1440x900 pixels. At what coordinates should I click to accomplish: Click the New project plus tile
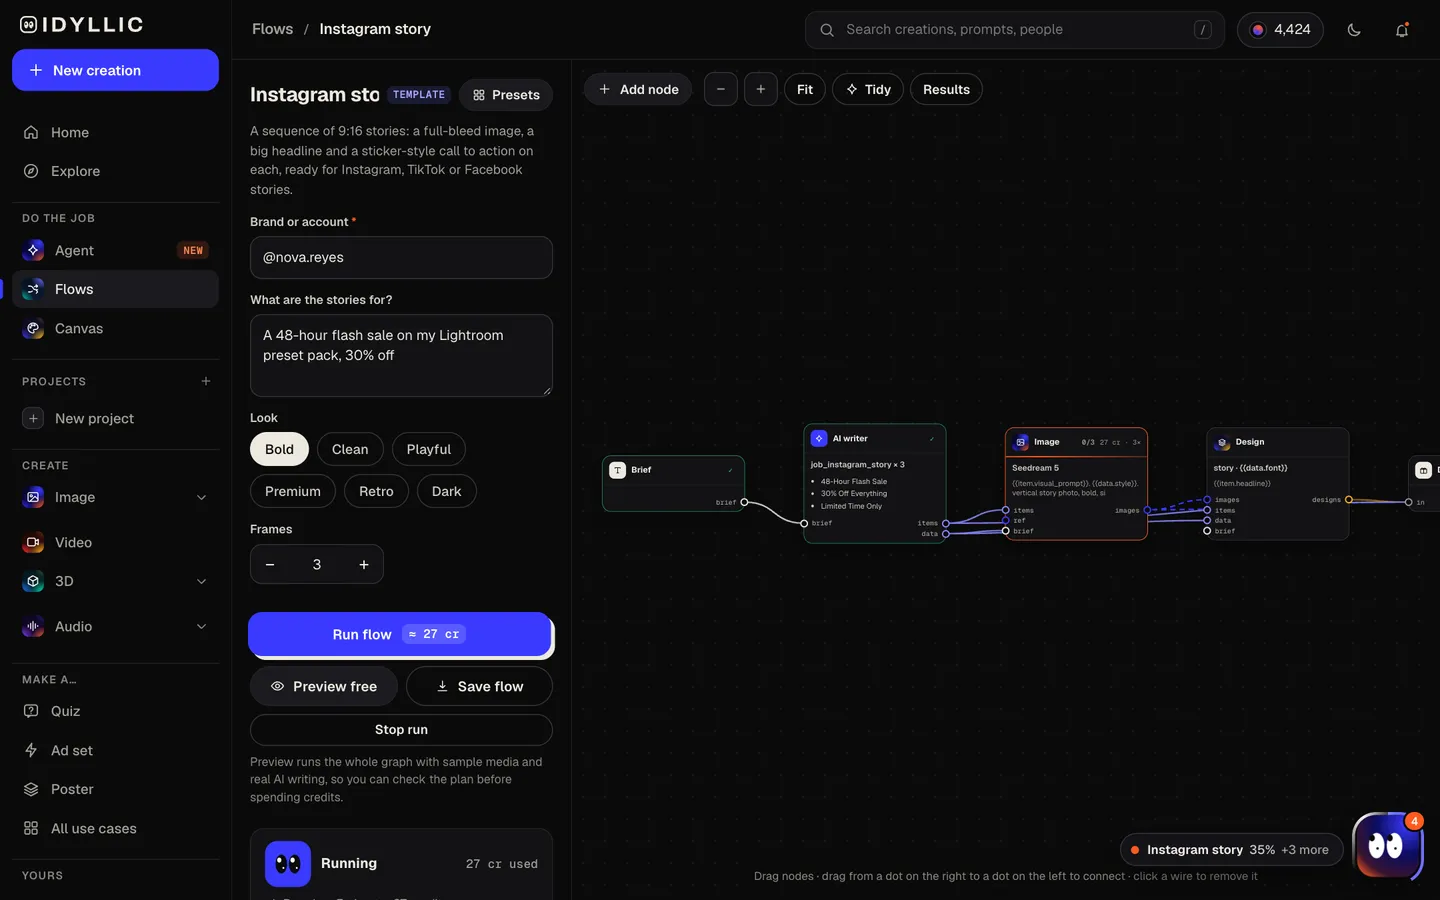pos(33,418)
